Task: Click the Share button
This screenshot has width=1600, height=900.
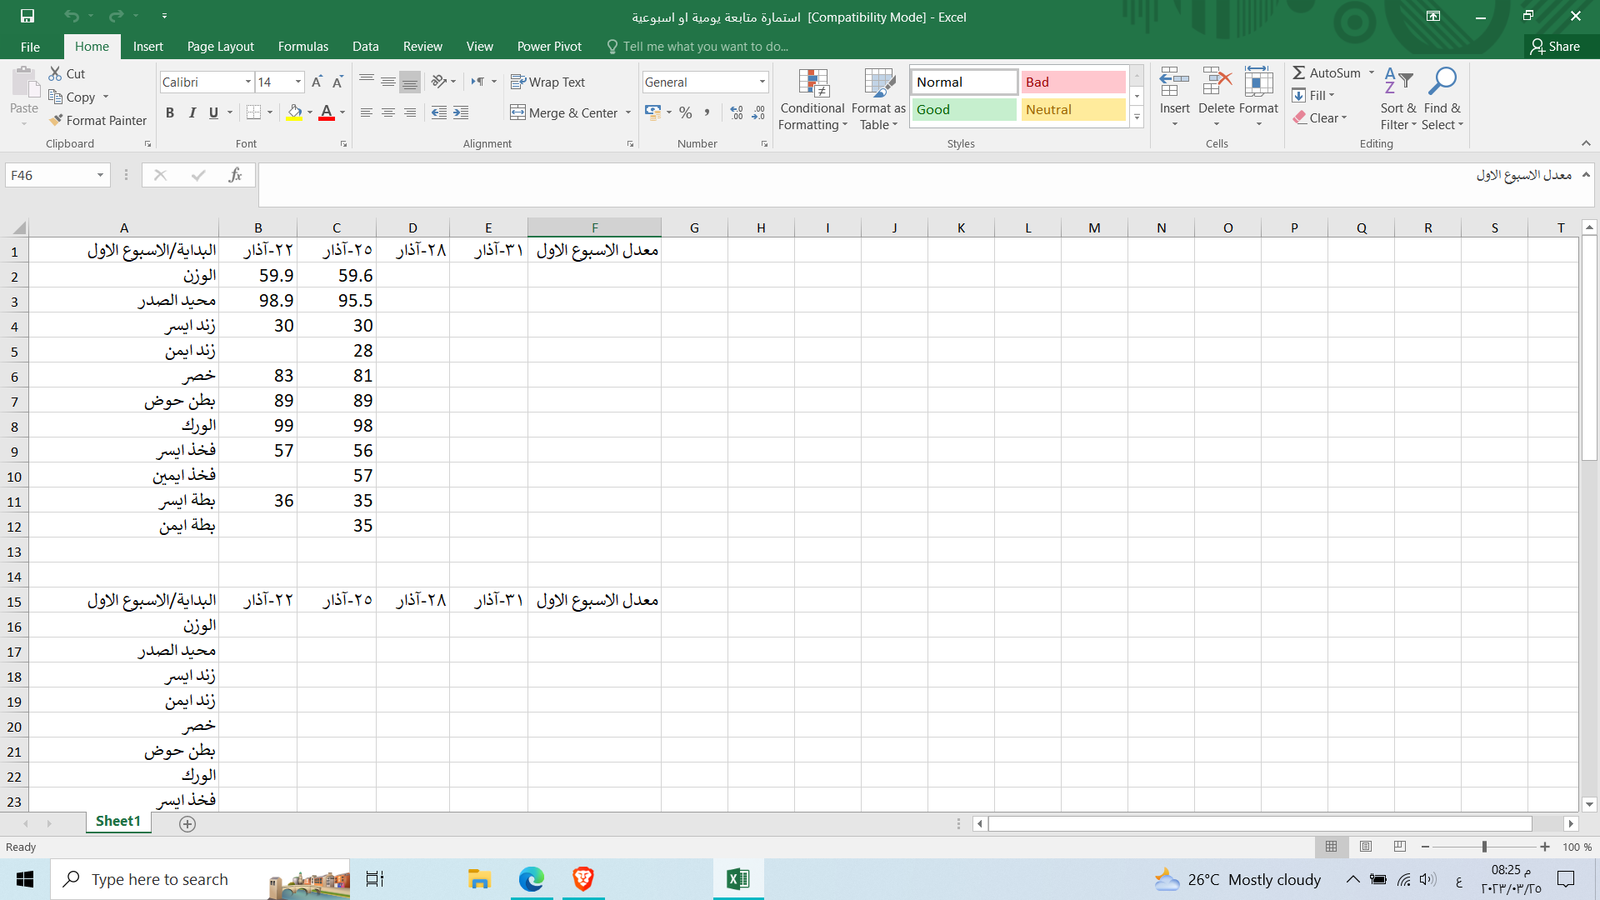Action: 1555,46
